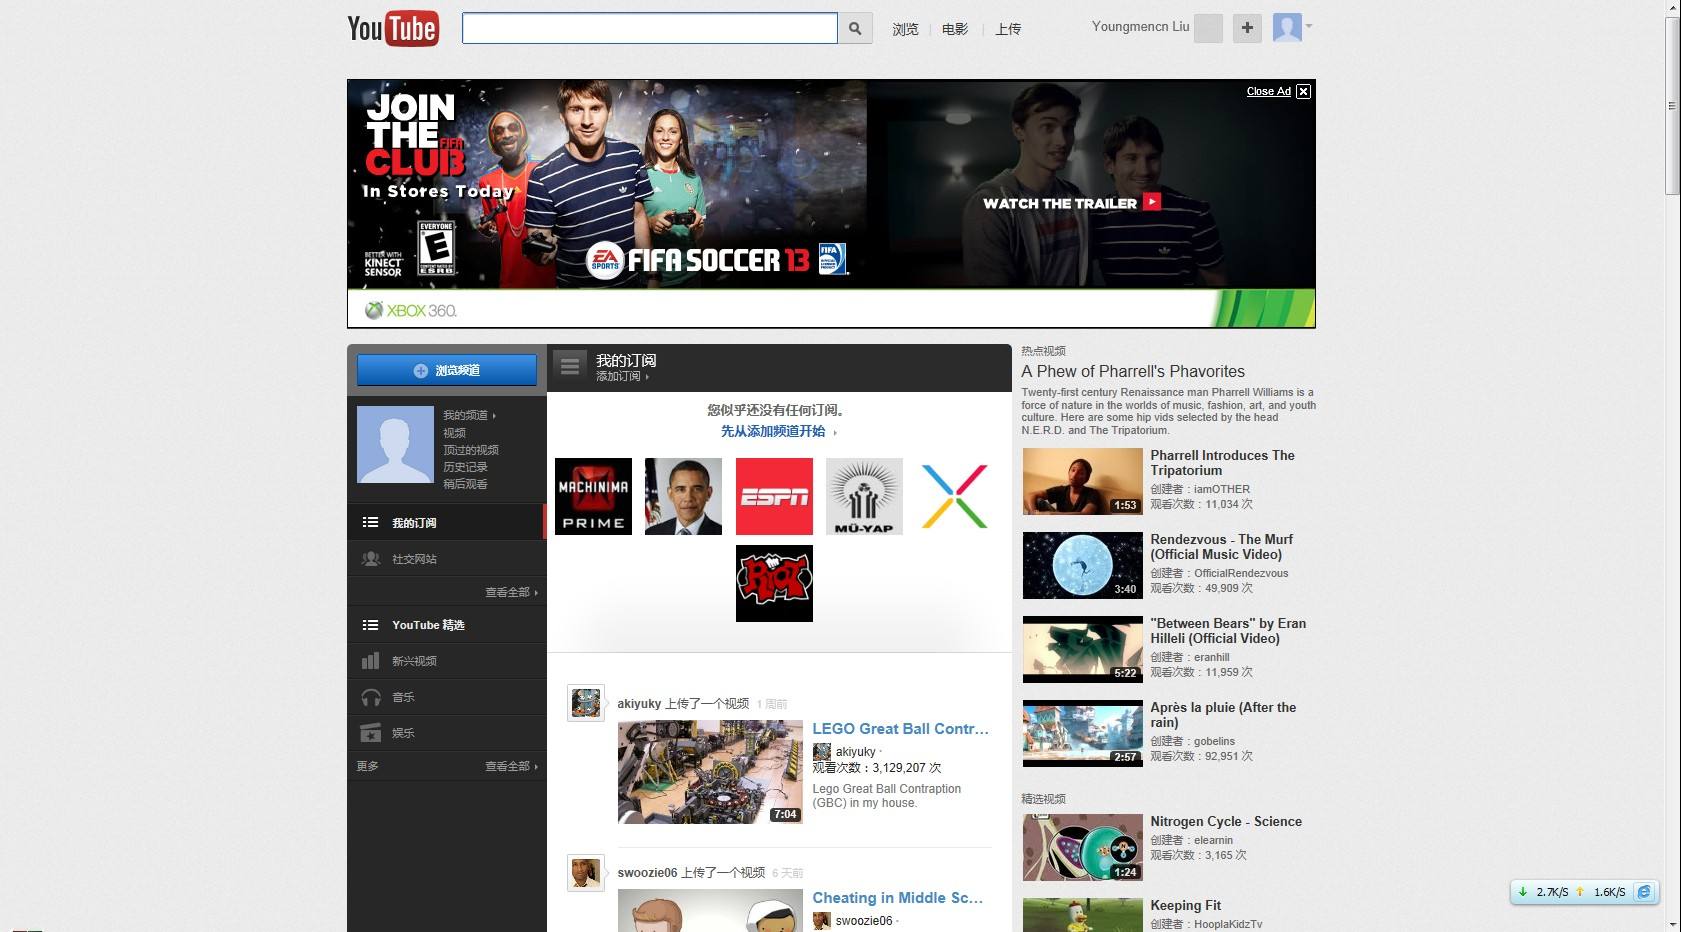This screenshot has width=1681, height=932.
Task: Click the colorful X Nexus channel icon
Action: click(x=954, y=496)
